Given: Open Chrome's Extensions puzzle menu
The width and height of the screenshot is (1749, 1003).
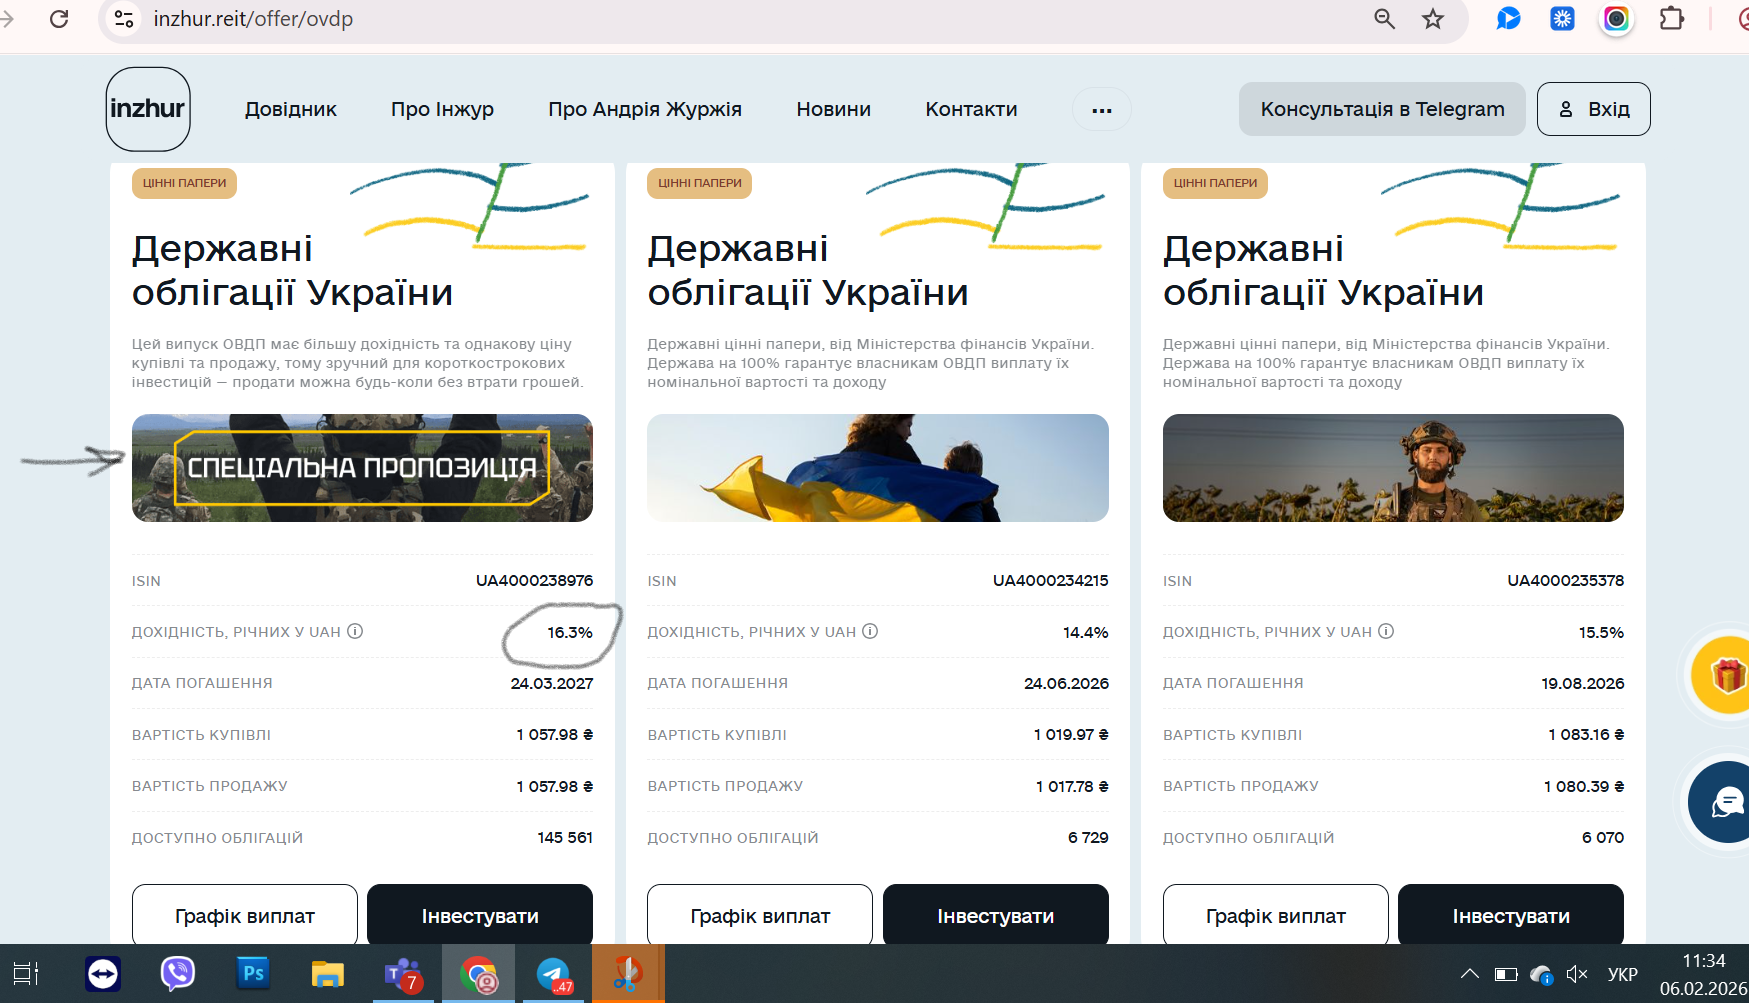Looking at the screenshot, I should 1672,19.
